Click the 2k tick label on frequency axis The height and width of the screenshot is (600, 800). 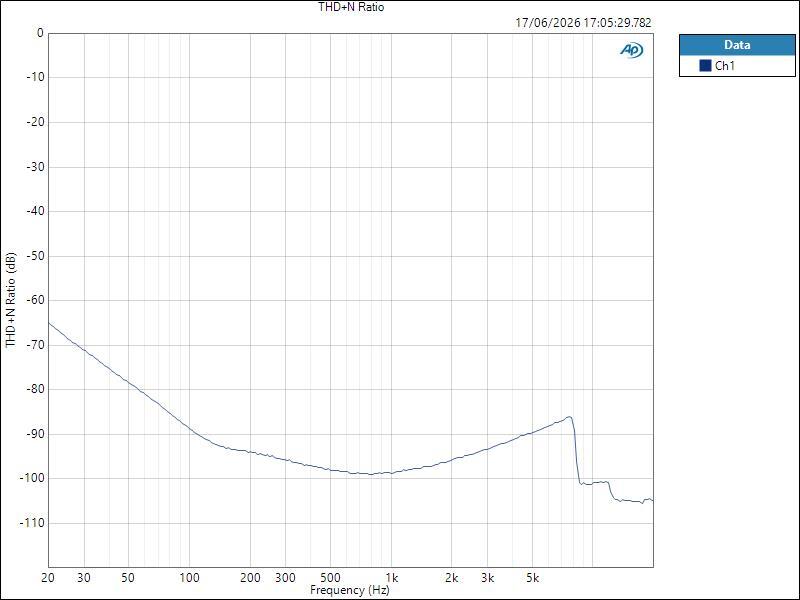[x=452, y=578]
